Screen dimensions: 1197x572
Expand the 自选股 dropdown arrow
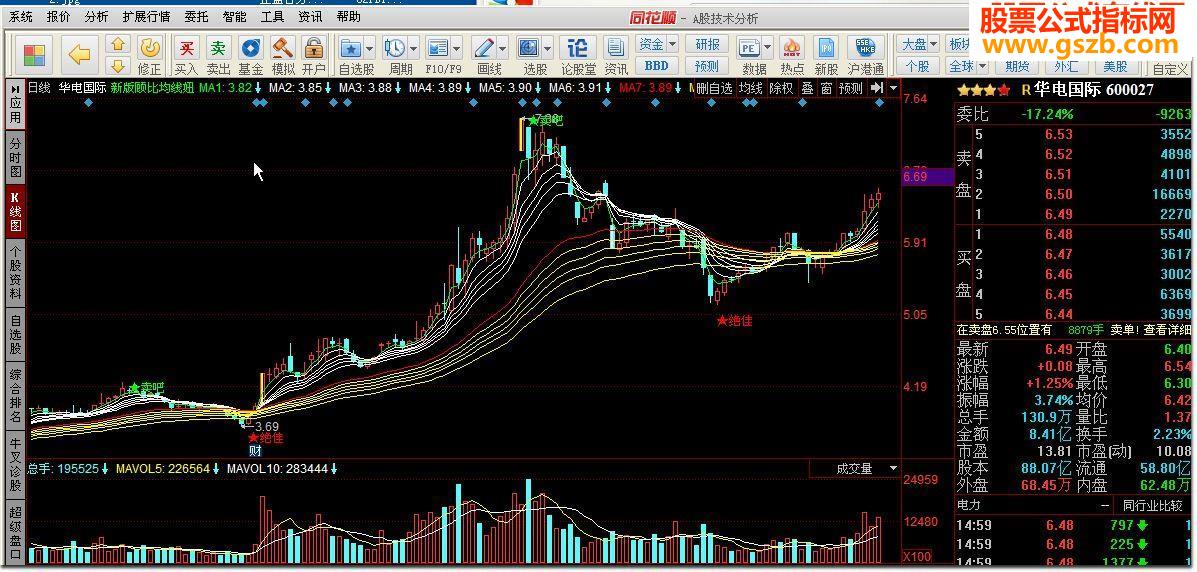(x=369, y=49)
